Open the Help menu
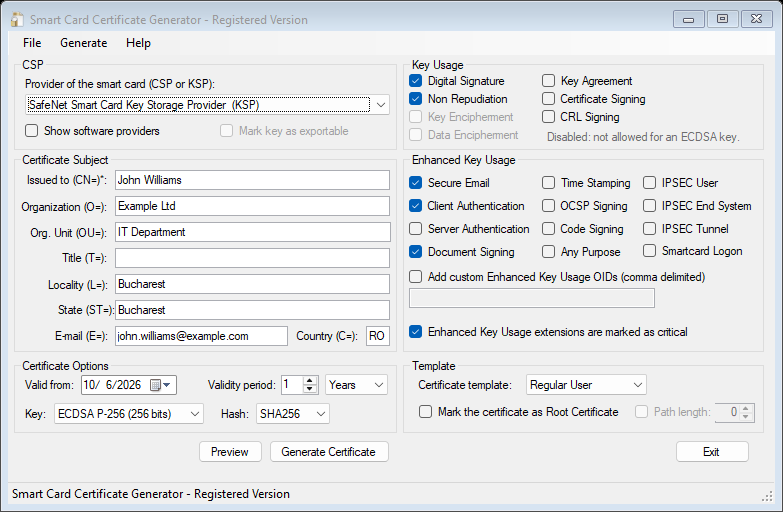 tap(138, 43)
